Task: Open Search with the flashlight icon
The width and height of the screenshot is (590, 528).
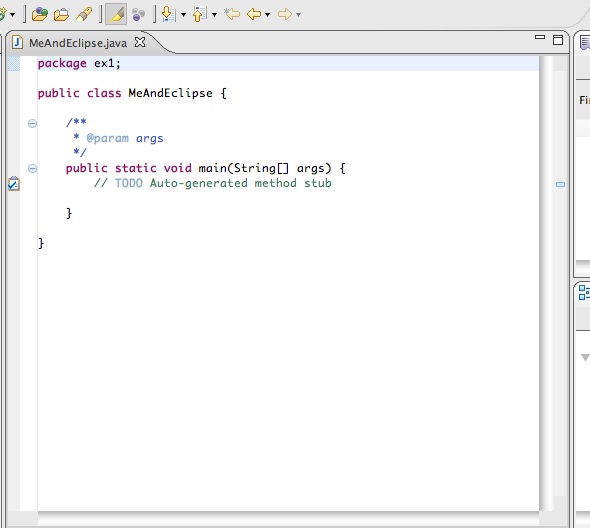Action: coord(84,14)
